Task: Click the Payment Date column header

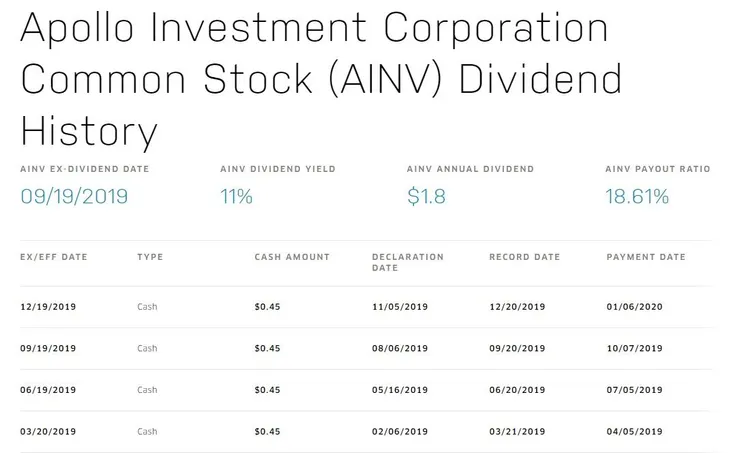Action: pyautogui.click(x=646, y=257)
